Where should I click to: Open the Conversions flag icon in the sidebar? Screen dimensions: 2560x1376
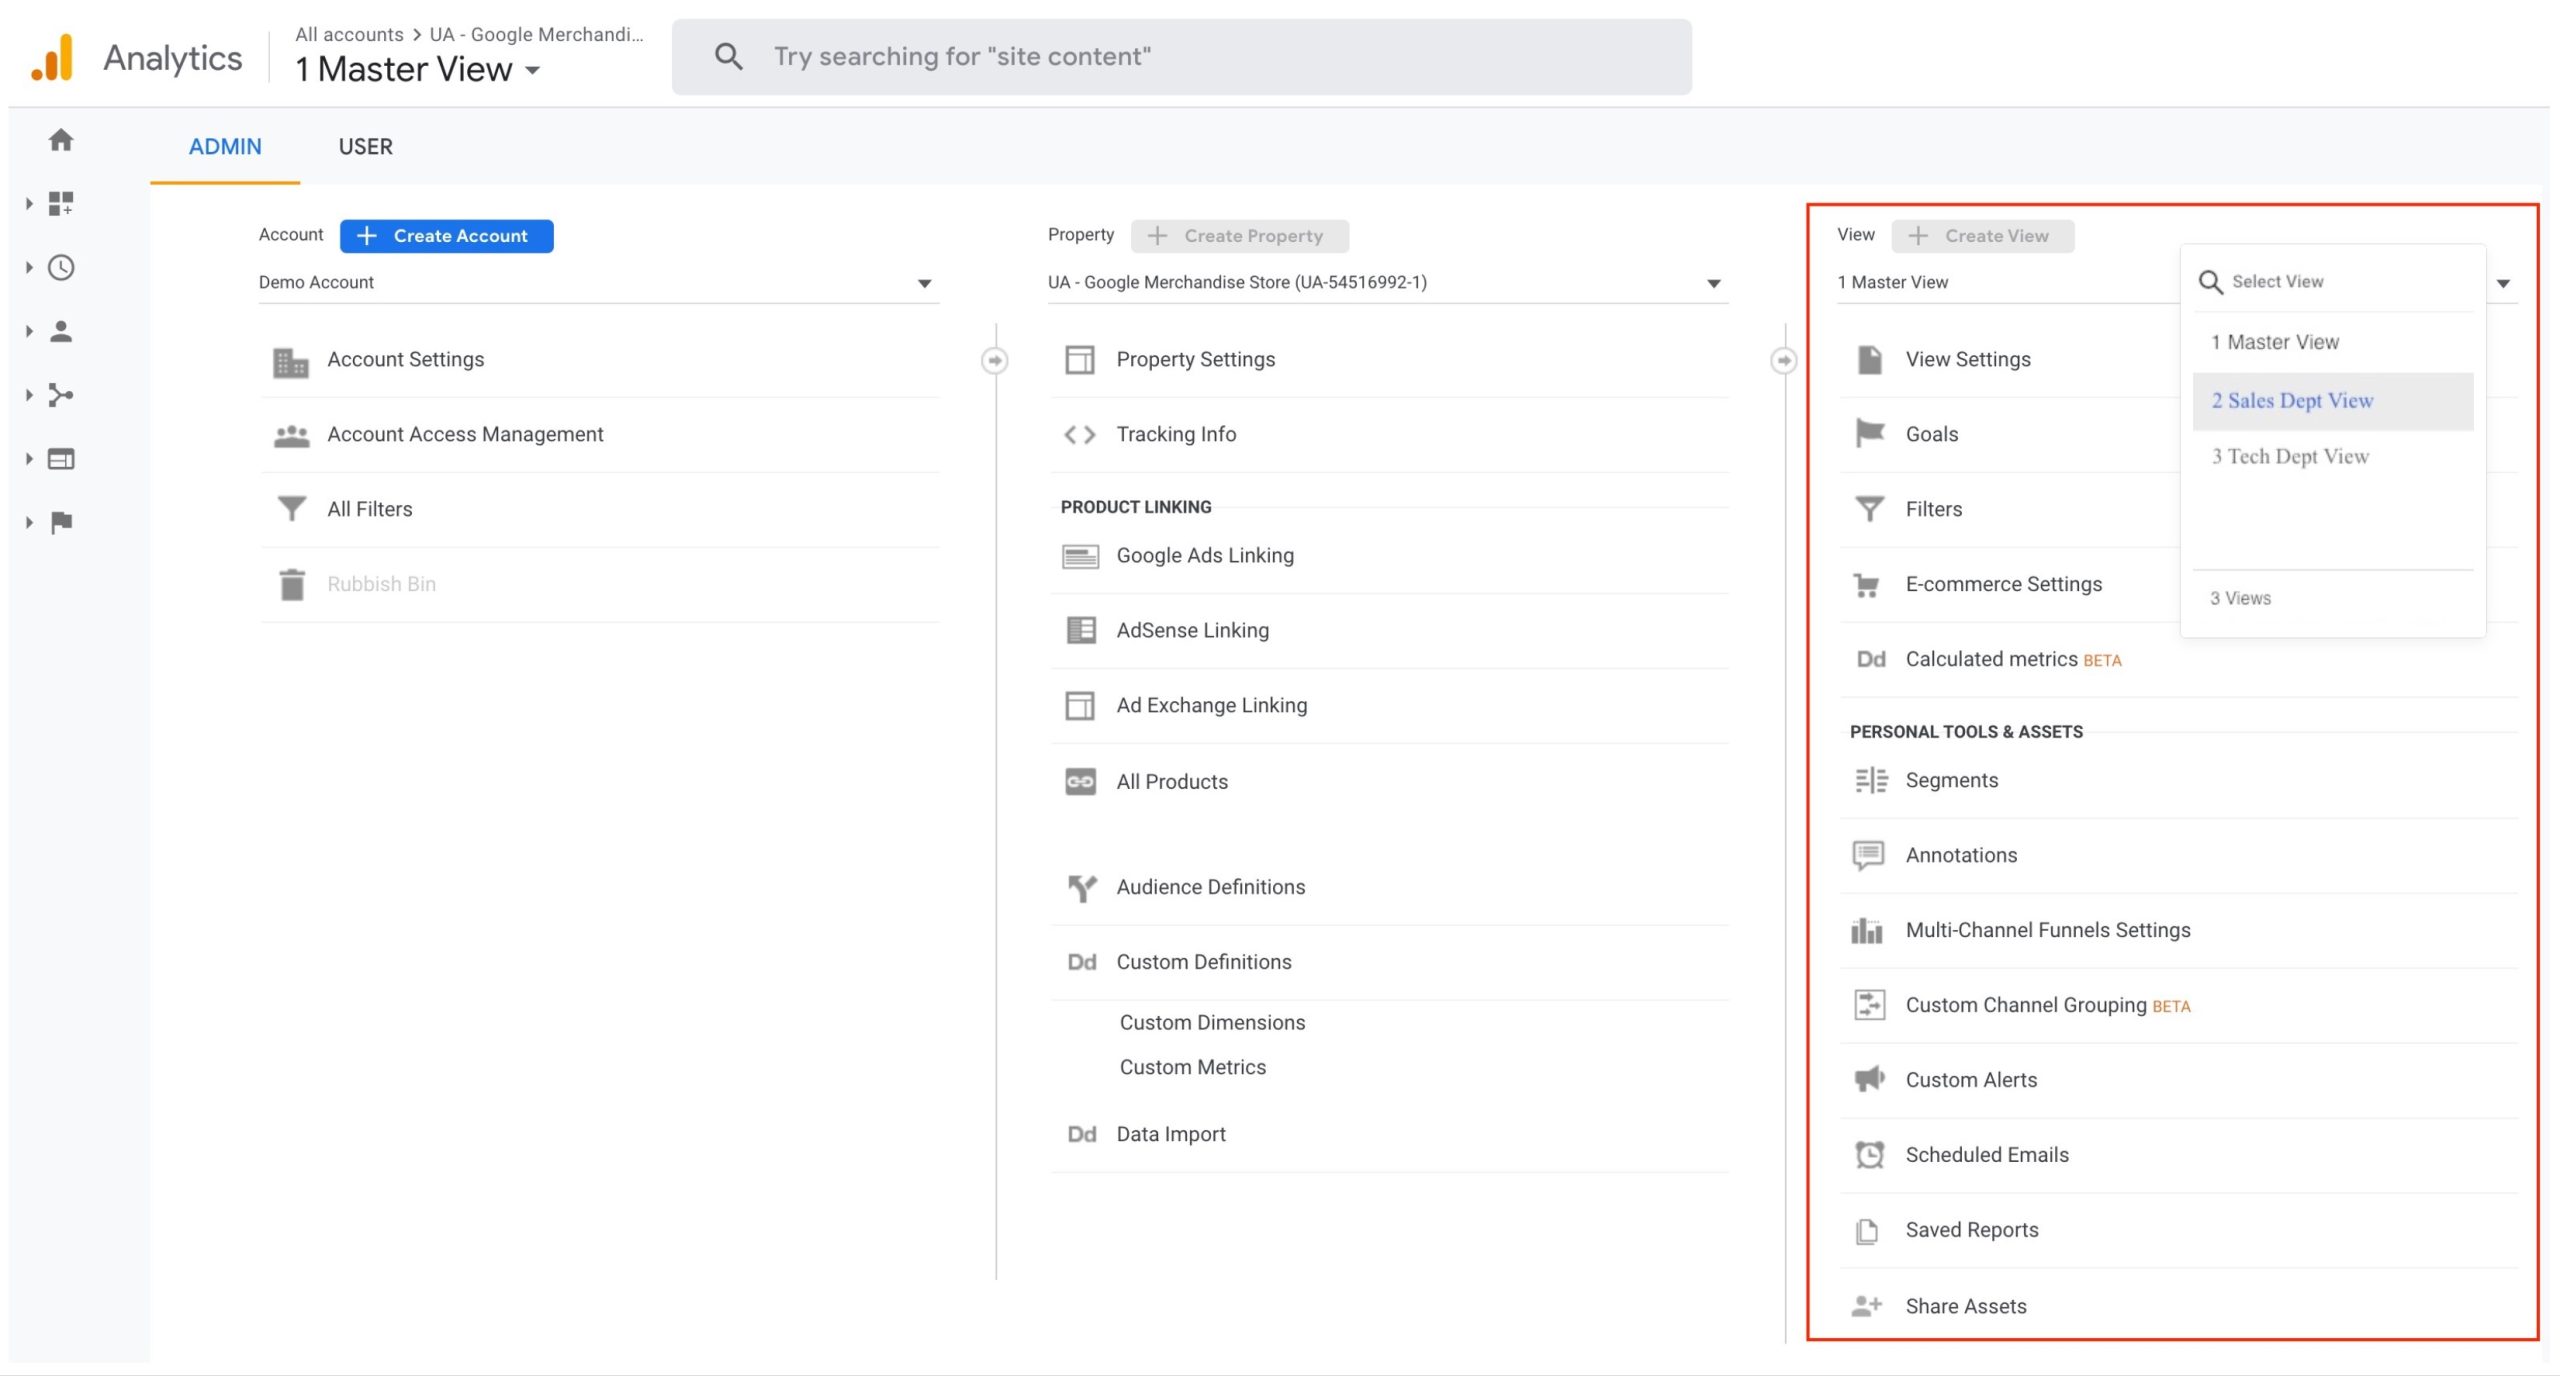coord(61,522)
